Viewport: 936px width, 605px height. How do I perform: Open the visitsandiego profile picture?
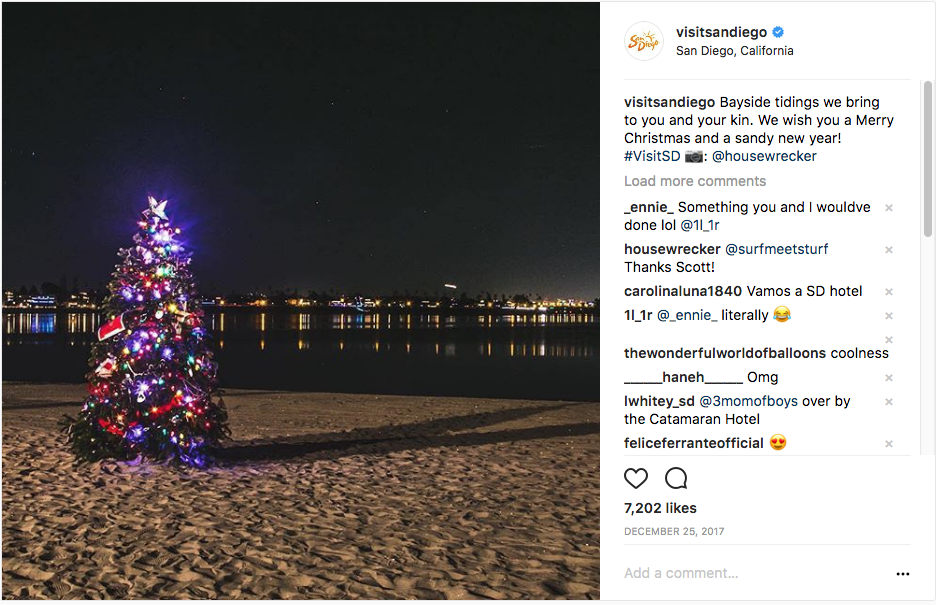click(x=644, y=41)
